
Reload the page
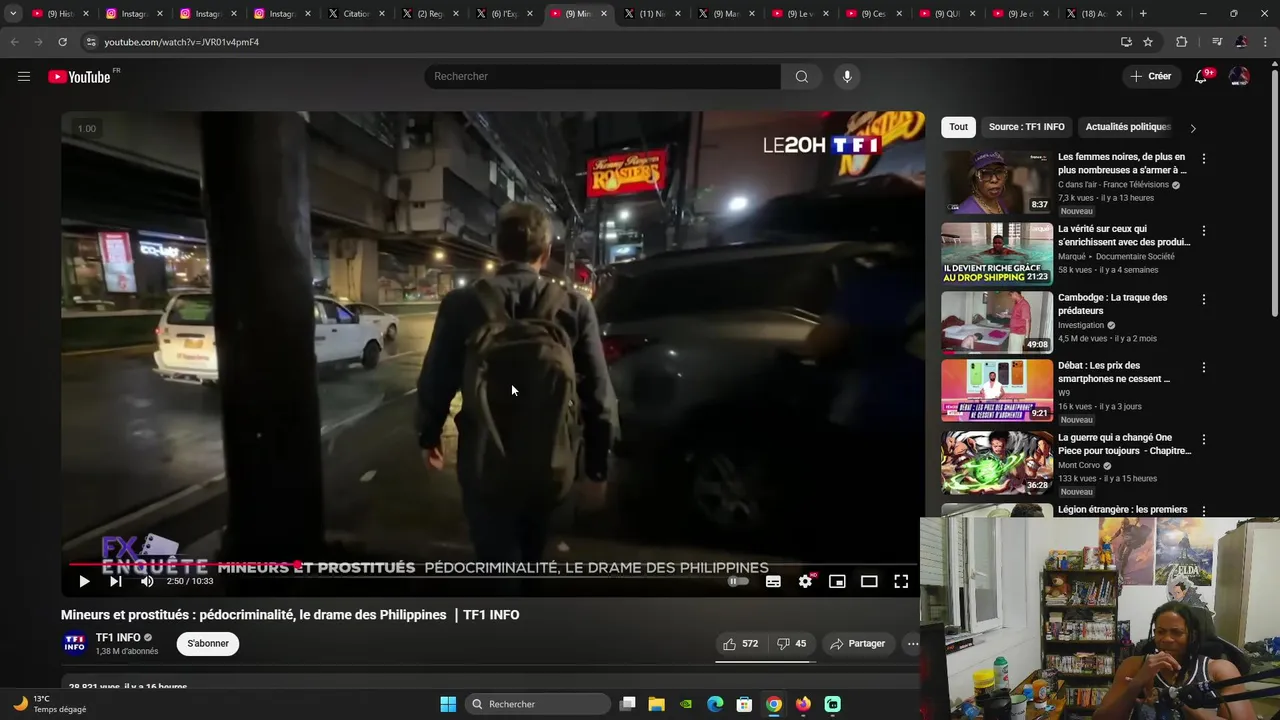pos(62,42)
